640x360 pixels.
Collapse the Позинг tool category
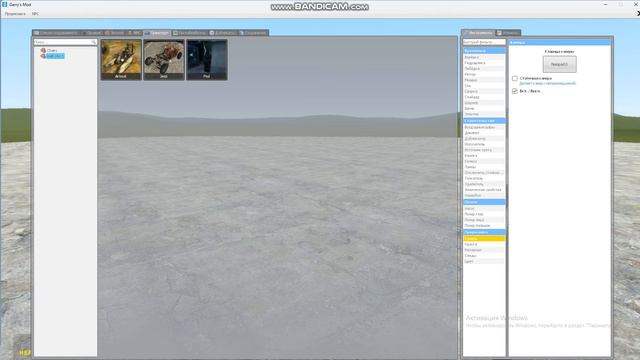click(484, 202)
